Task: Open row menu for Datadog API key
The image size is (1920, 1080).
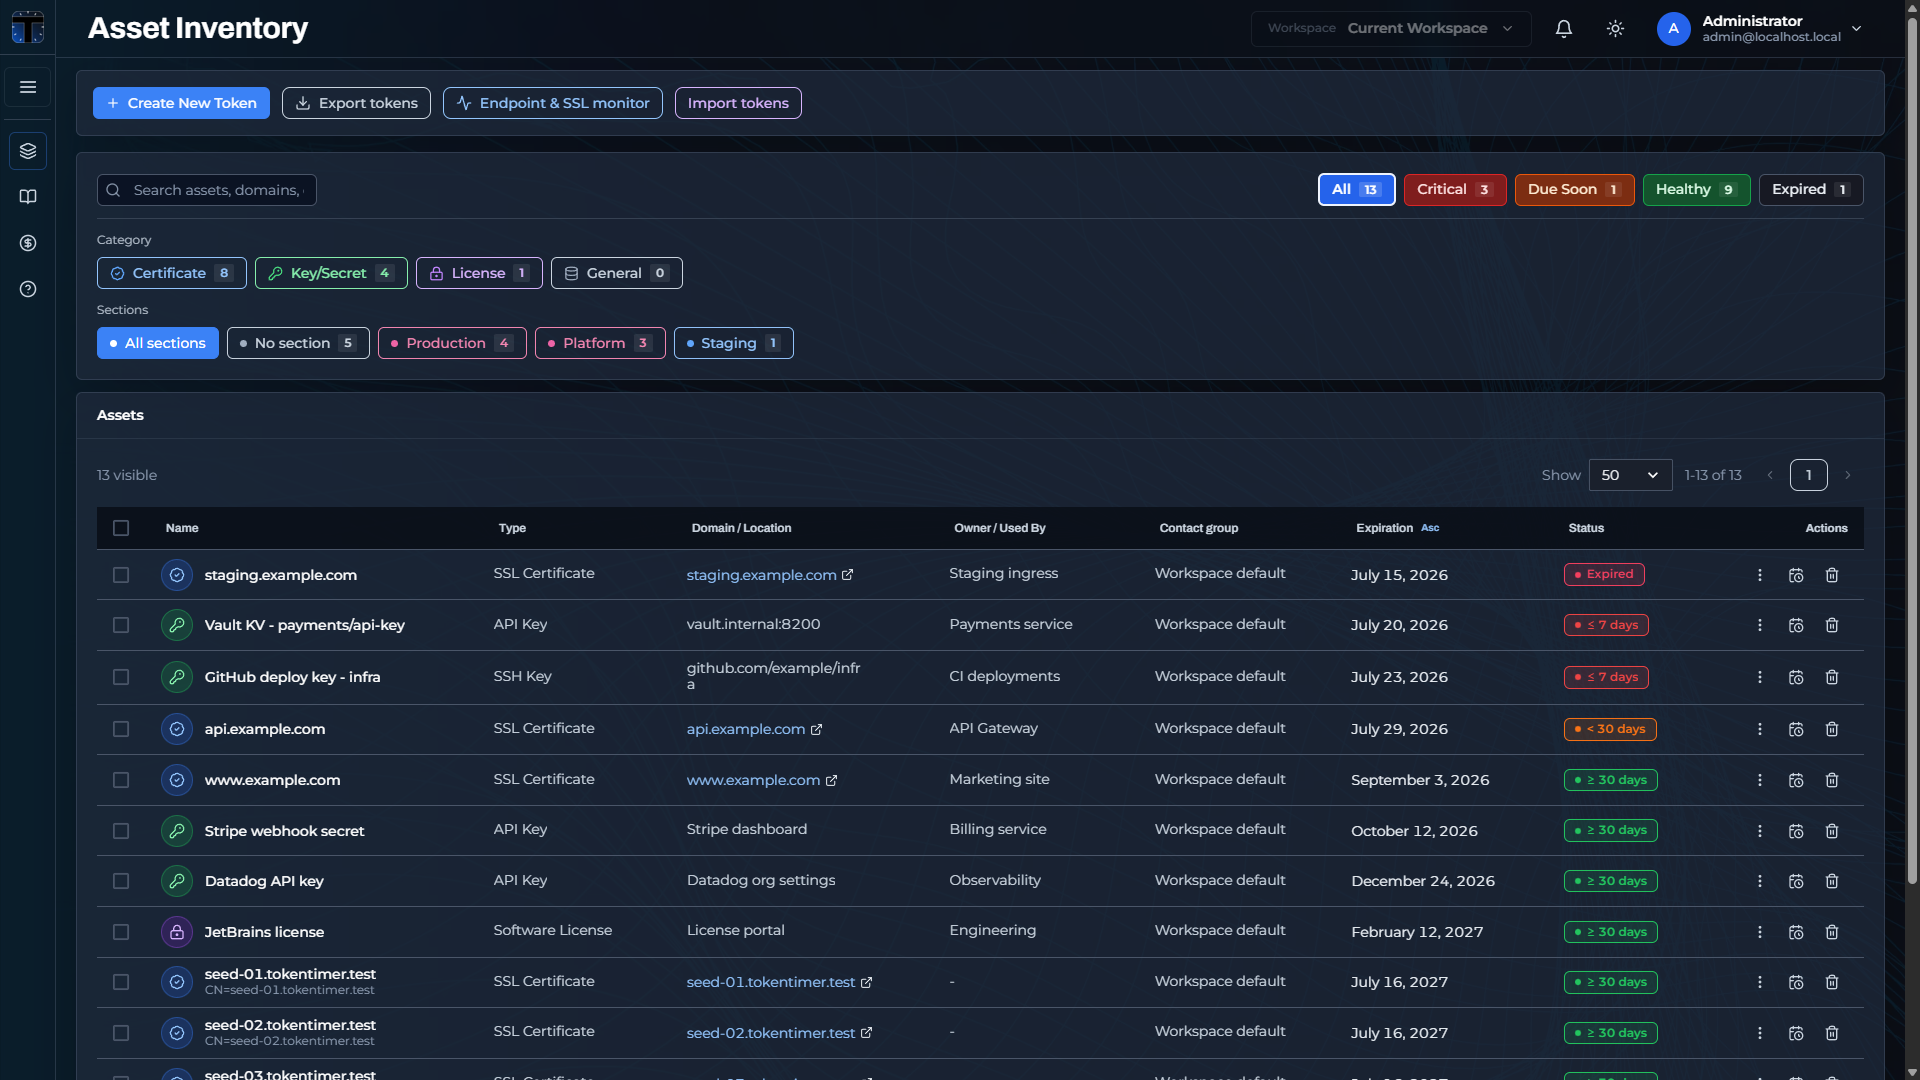Action: coord(1760,881)
